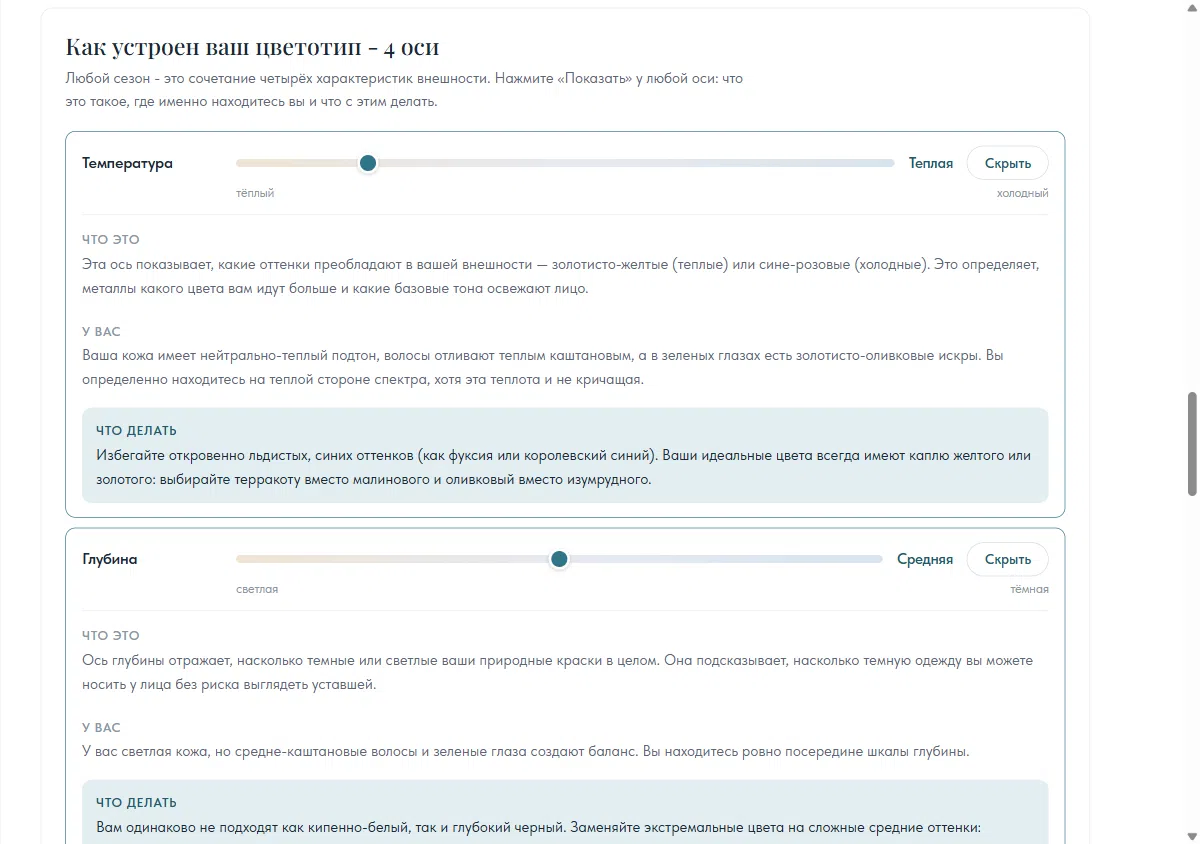
Task: Click the Средняя value label
Action: (925, 559)
